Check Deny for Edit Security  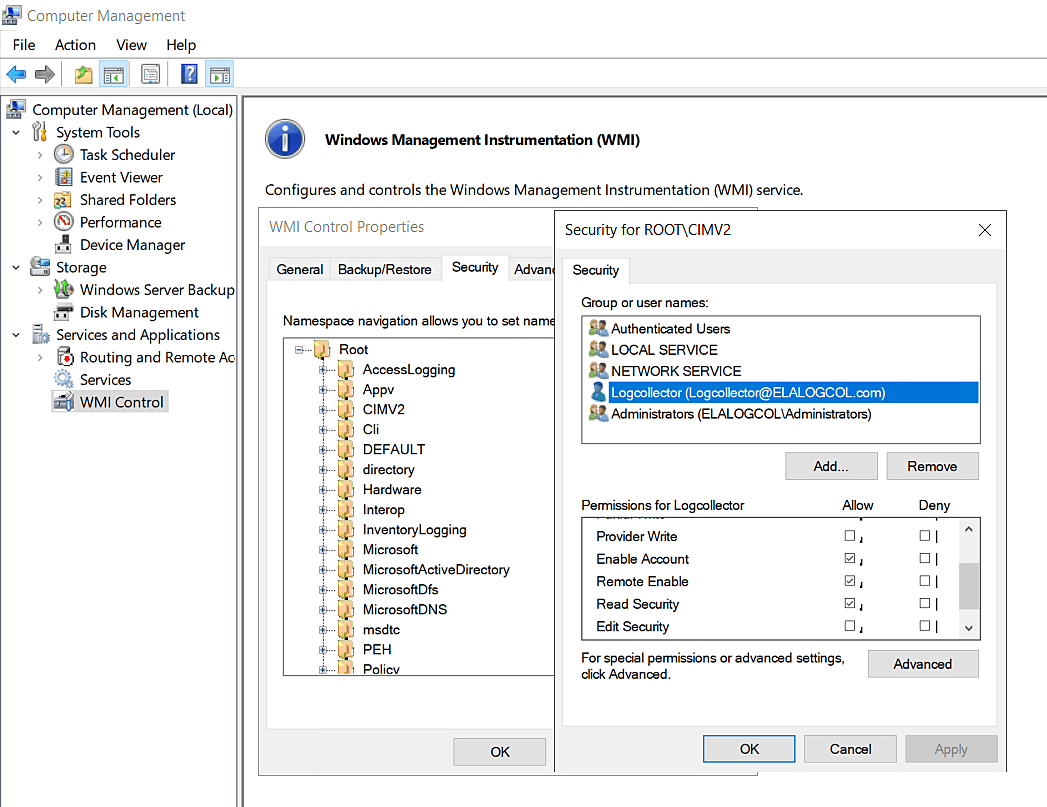[925, 626]
